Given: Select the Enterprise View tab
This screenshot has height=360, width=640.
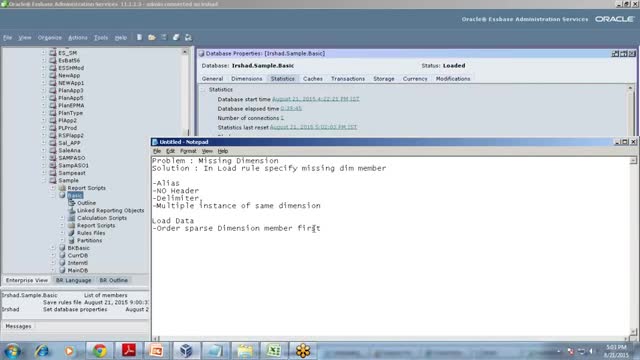Looking at the screenshot, I should 27,280.
